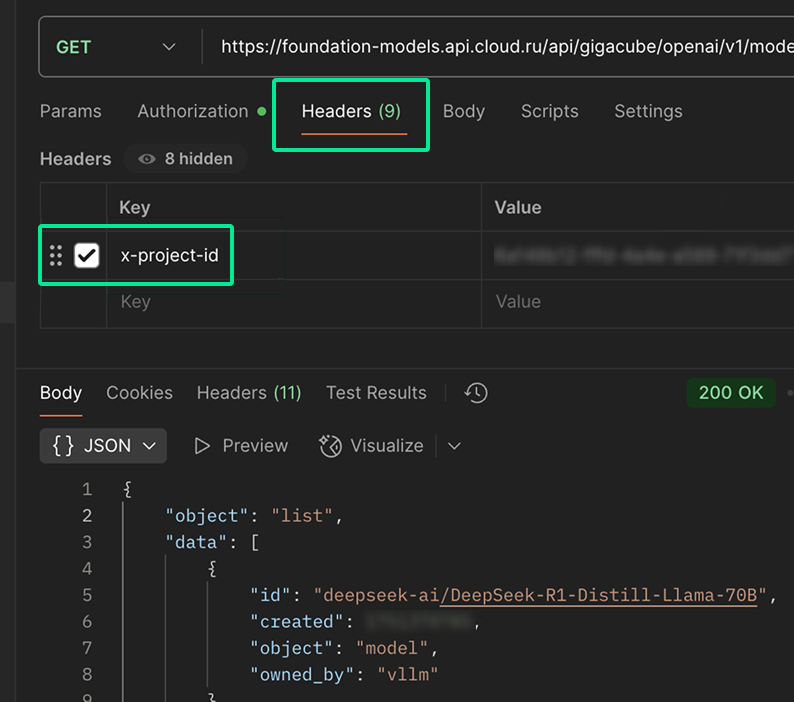Image resolution: width=794 pixels, height=702 pixels.
Task: Open the Authorization tab
Action: (x=201, y=111)
